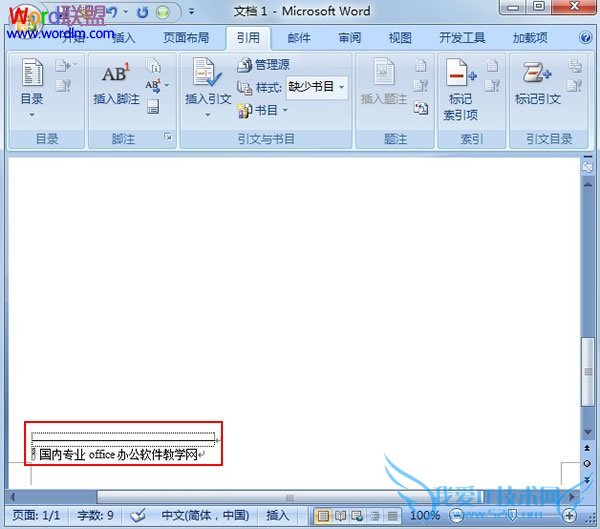Viewport: 600px width, 529px height.
Task: Click Bibliography (书目) button
Action: [x=262, y=110]
